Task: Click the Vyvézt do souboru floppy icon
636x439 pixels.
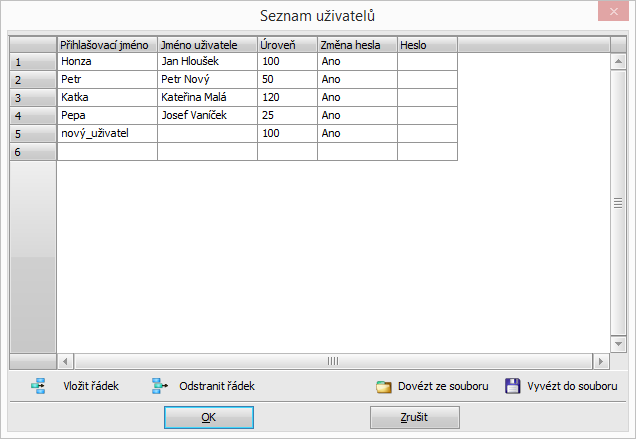Action: click(512, 386)
